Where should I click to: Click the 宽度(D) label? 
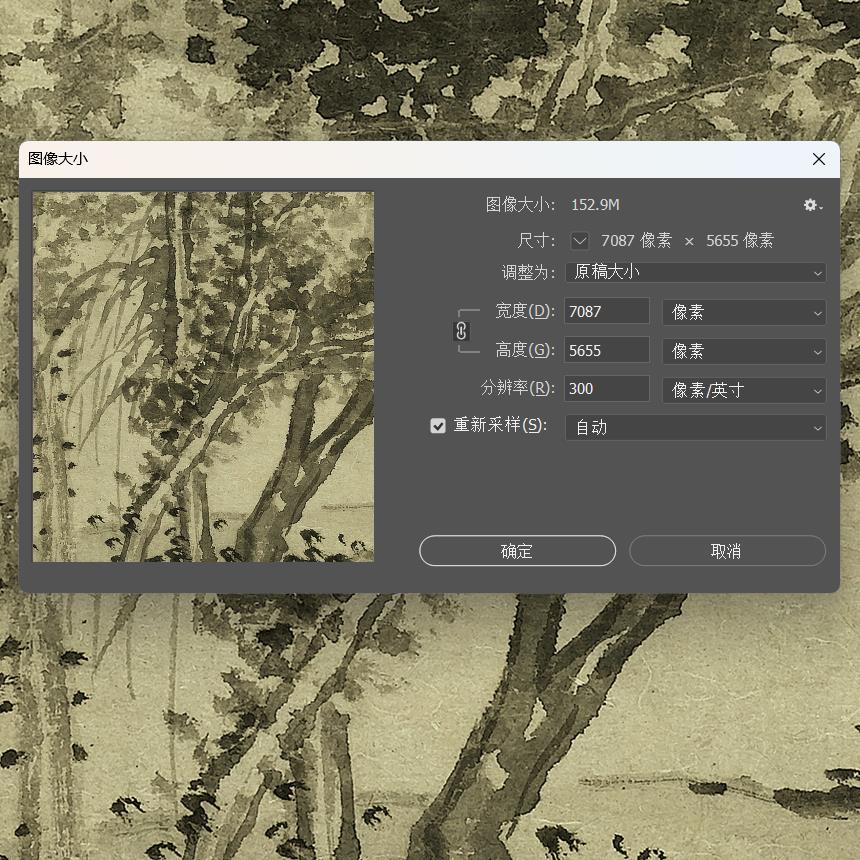525,311
